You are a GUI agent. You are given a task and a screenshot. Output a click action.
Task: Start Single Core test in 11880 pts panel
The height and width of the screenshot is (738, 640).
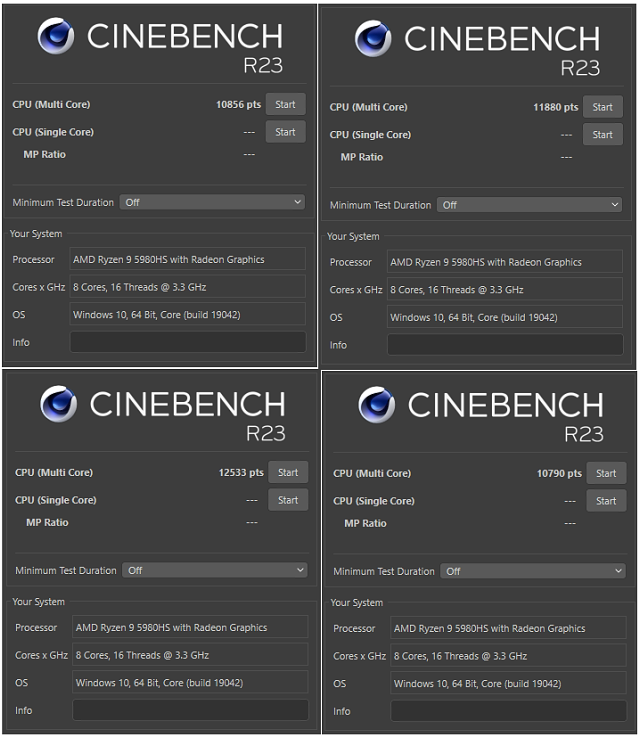603,135
